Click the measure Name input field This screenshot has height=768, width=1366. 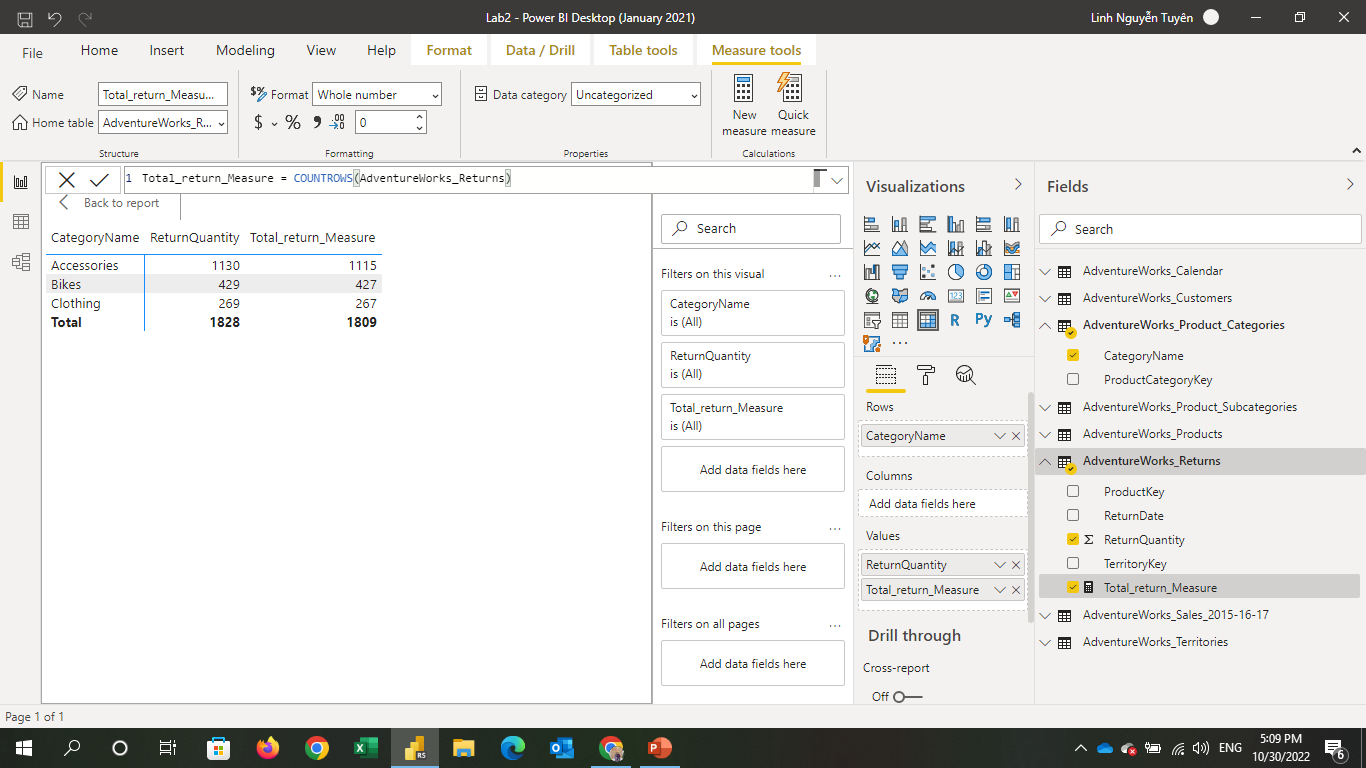(163, 94)
